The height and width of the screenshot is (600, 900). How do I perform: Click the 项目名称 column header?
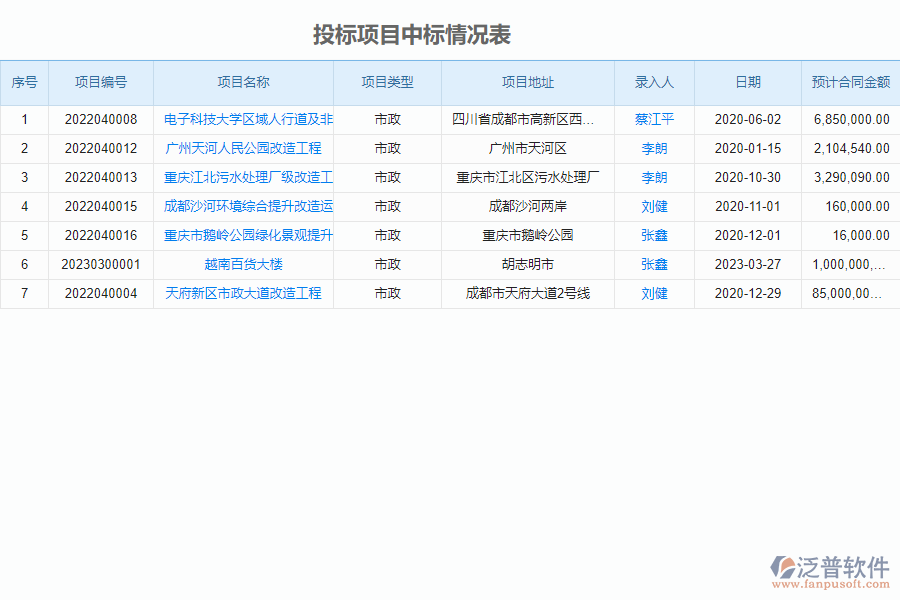(243, 83)
